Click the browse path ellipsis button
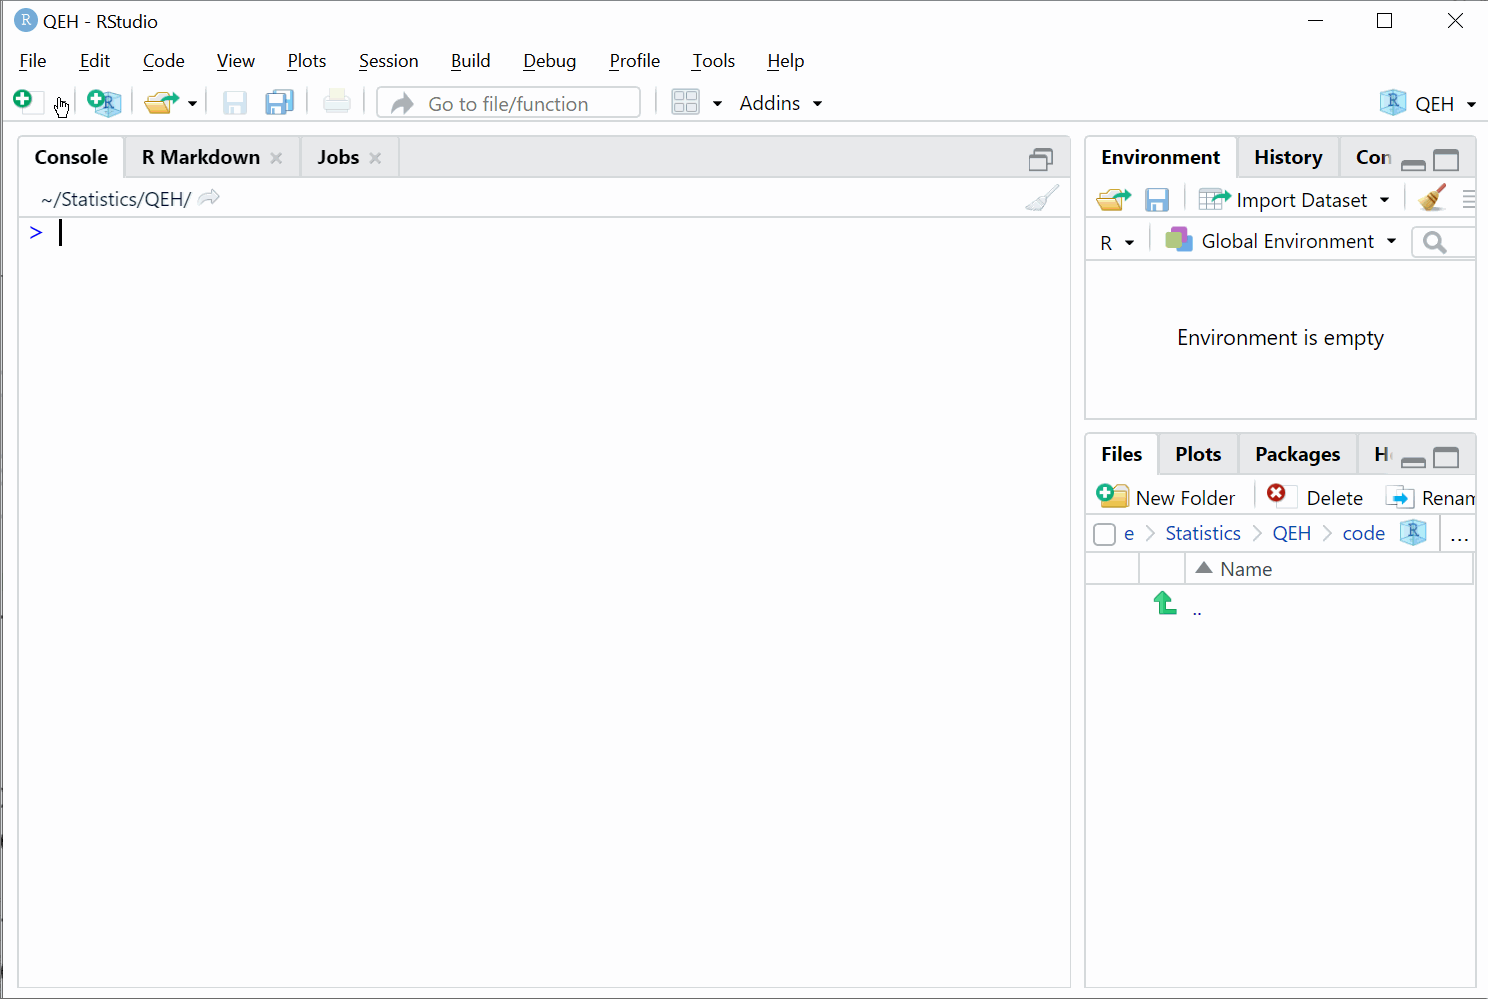 (x=1459, y=537)
